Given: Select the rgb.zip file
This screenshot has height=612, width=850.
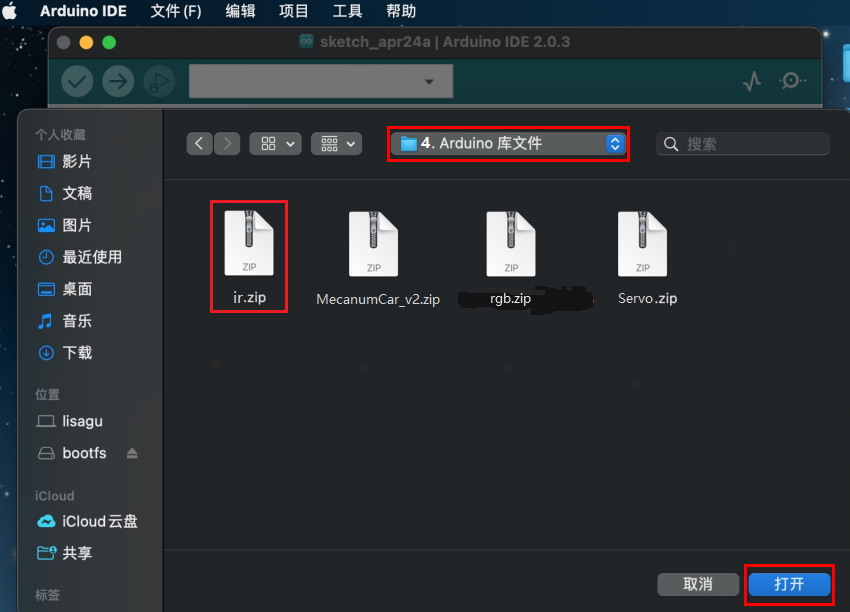Looking at the screenshot, I should click(x=511, y=259).
